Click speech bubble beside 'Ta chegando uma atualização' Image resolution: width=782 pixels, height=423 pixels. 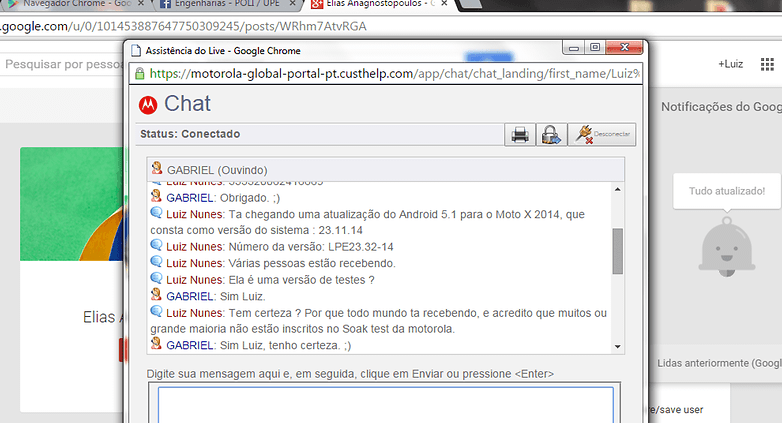coord(156,212)
